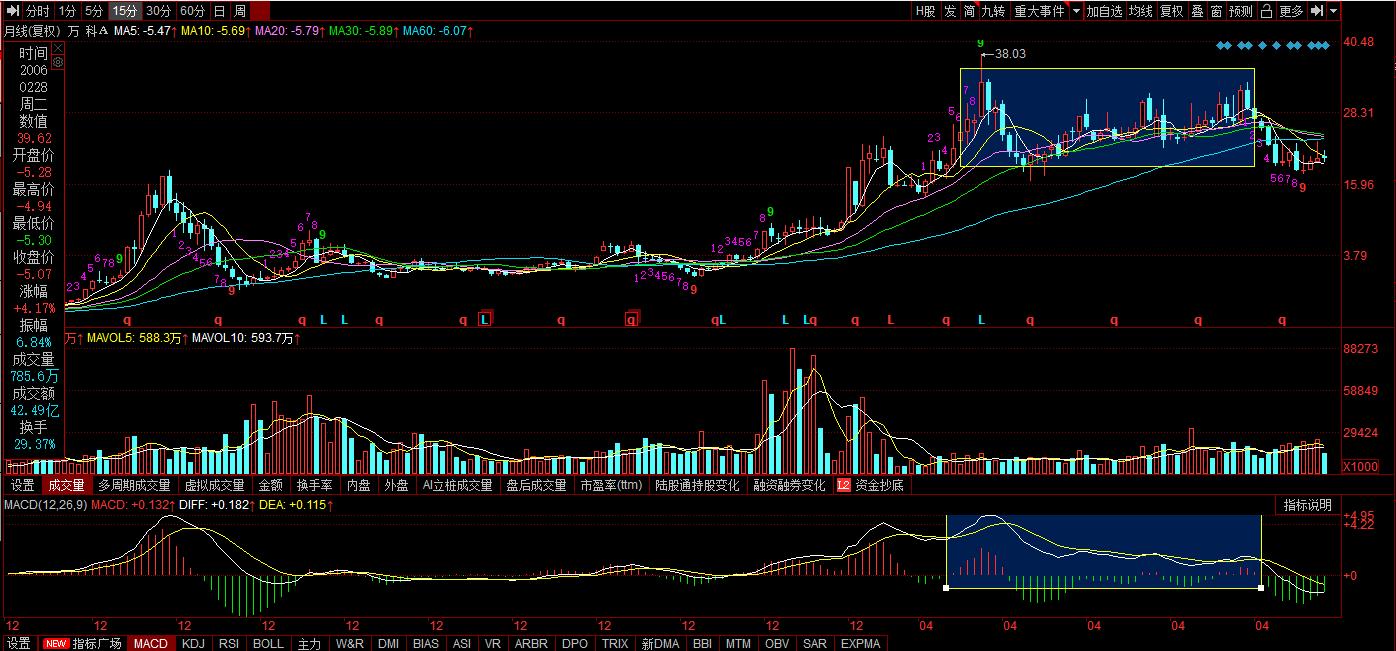Click the boxed q event marker
The height and width of the screenshot is (651, 1396).
click(x=631, y=320)
